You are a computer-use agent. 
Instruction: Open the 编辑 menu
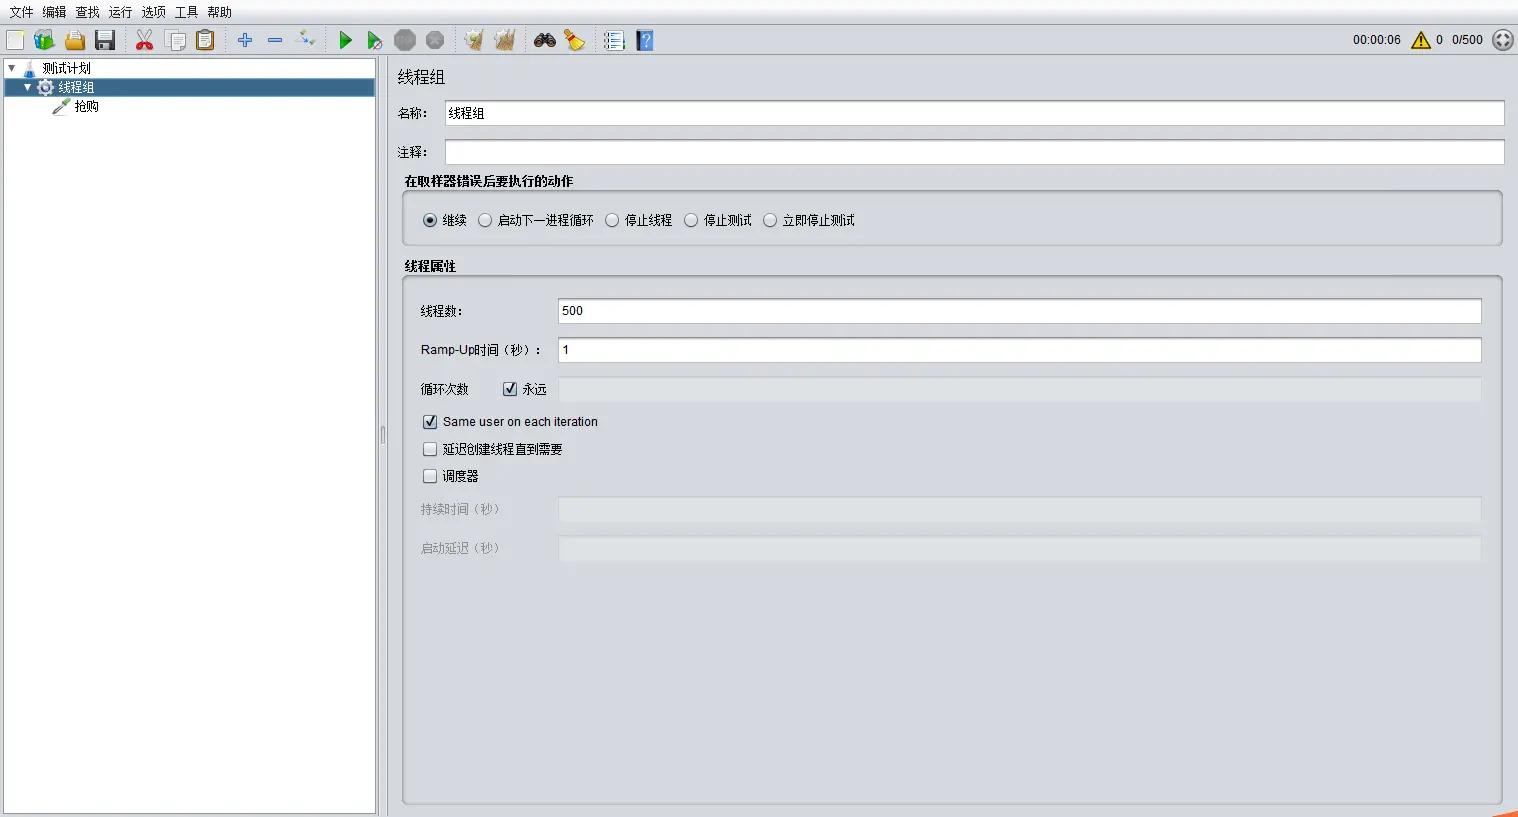pos(54,12)
